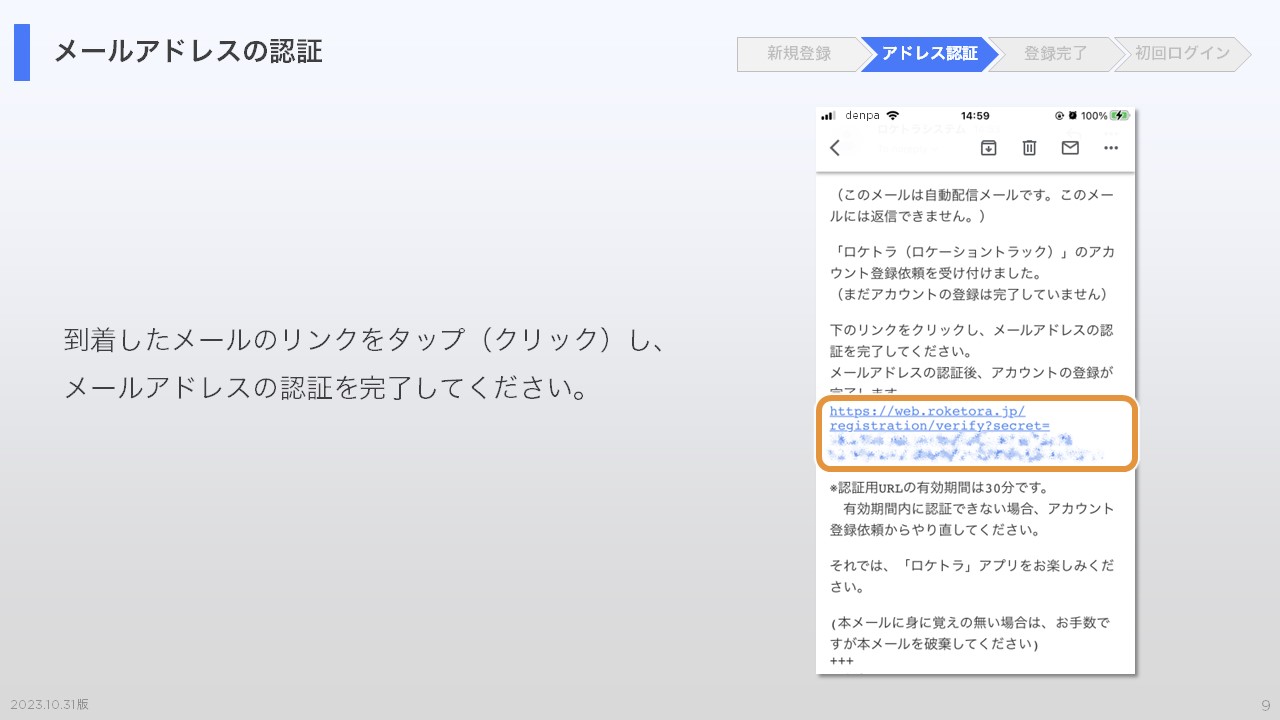This screenshot has width=1280, height=720.
Task: Click page number 9
Action: pos(1265,705)
